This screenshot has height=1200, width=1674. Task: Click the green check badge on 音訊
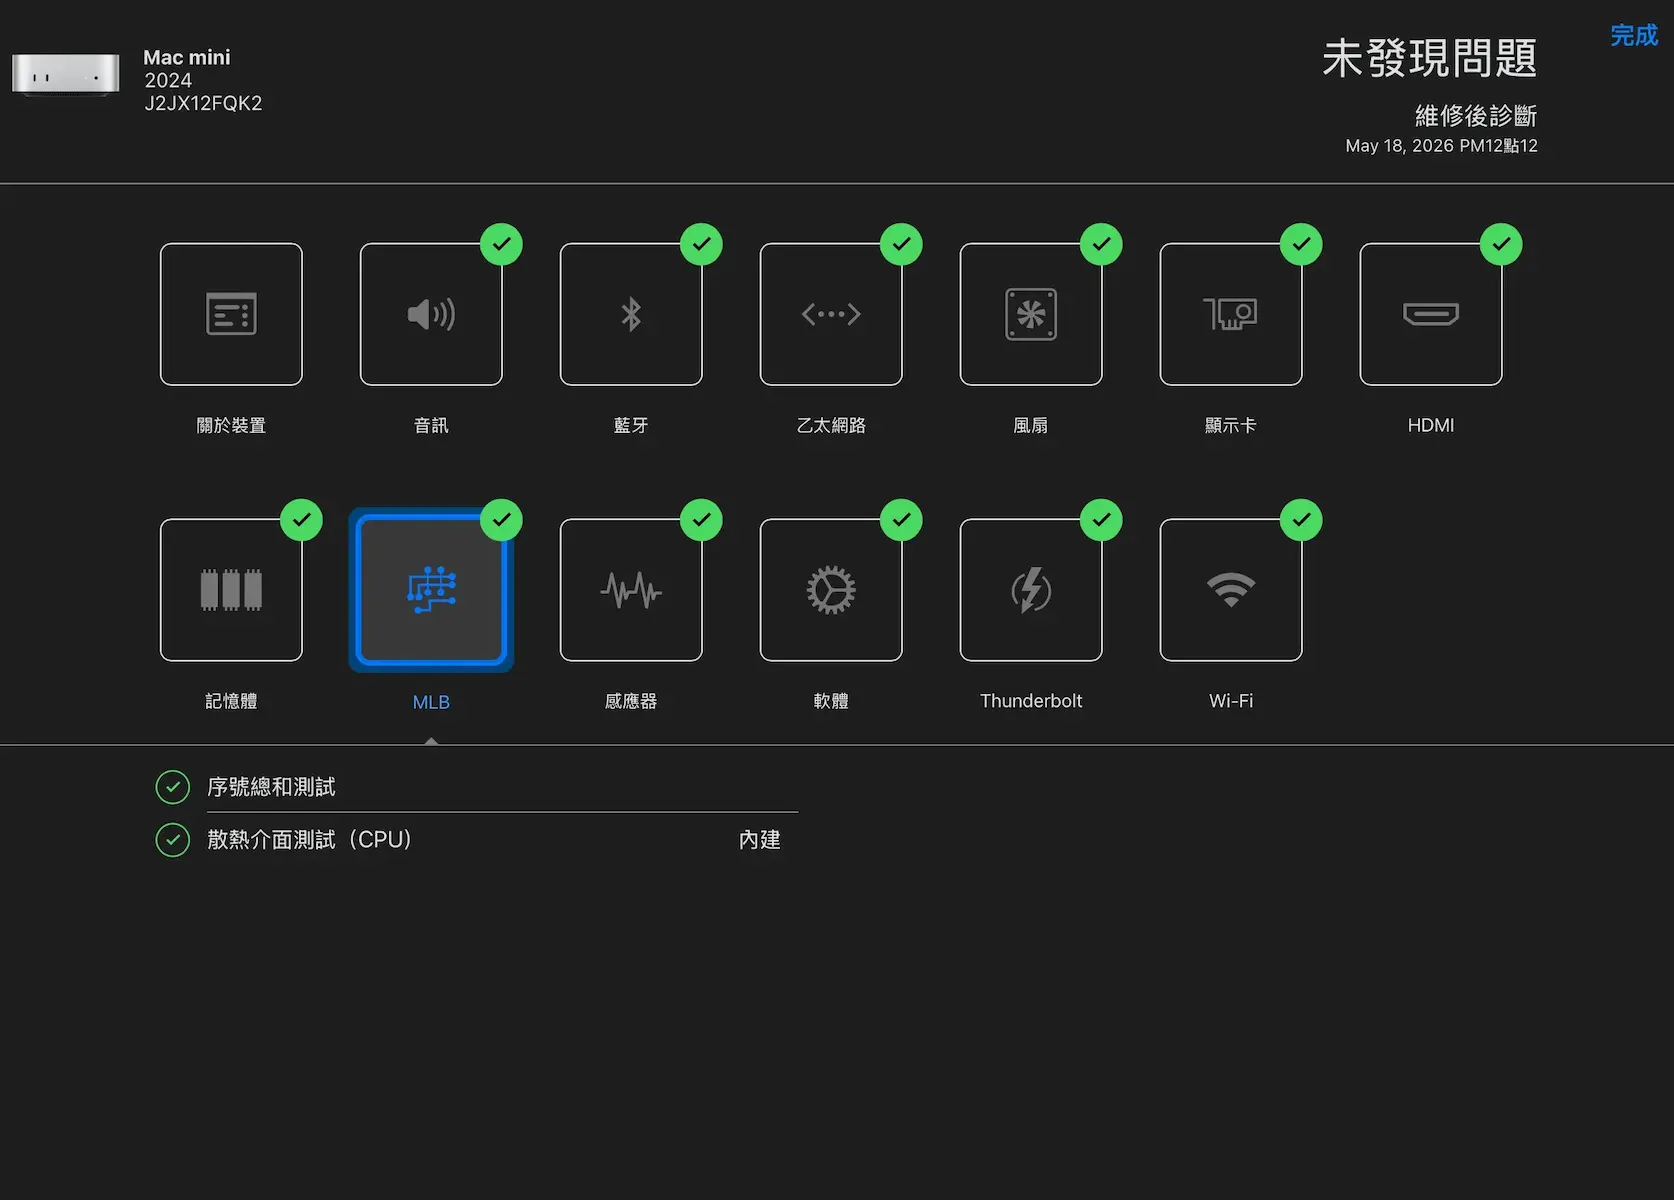click(x=501, y=244)
